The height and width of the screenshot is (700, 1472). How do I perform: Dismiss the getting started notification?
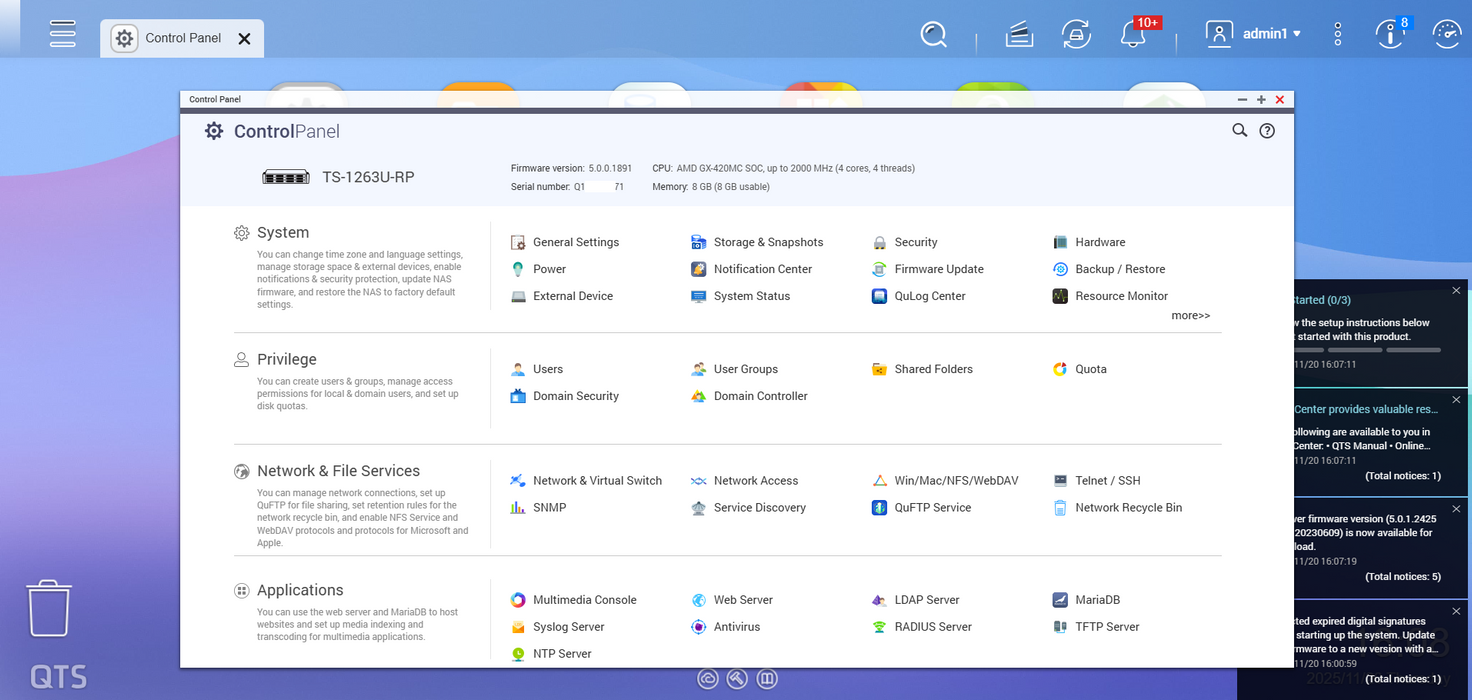(1456, 291)
